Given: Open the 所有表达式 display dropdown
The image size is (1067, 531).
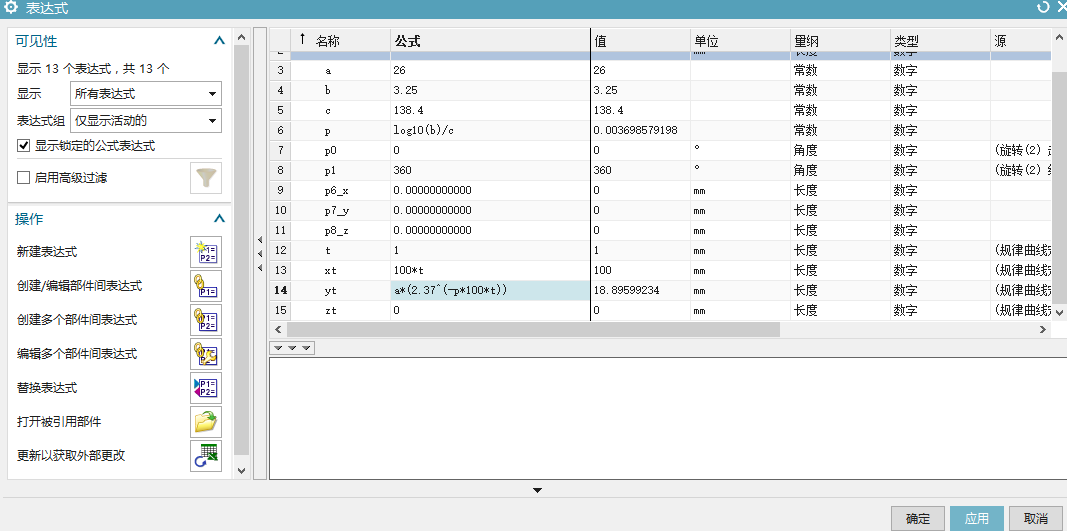Looking at the screenshot, I should [146, 94].
